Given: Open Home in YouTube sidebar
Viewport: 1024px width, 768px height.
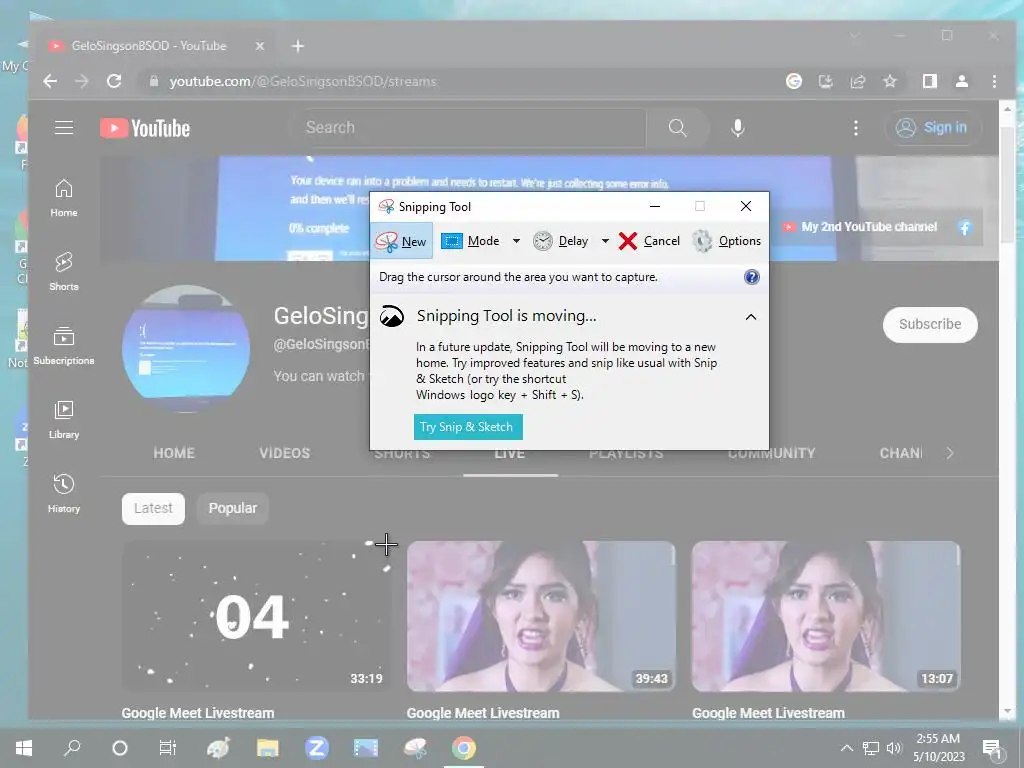Looking at the screenshot, I should 64,198.
